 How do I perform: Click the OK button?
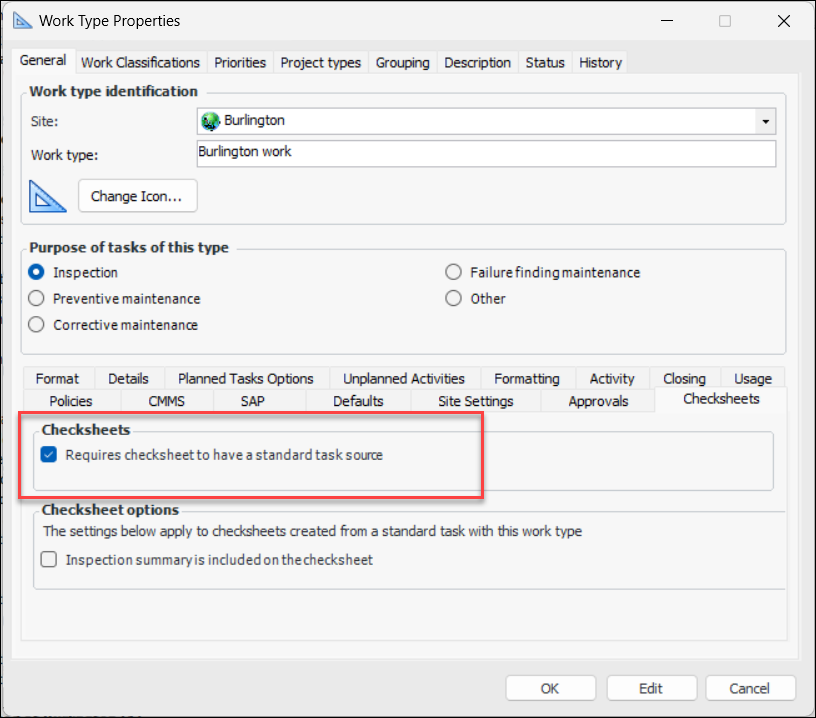point(550,688)
